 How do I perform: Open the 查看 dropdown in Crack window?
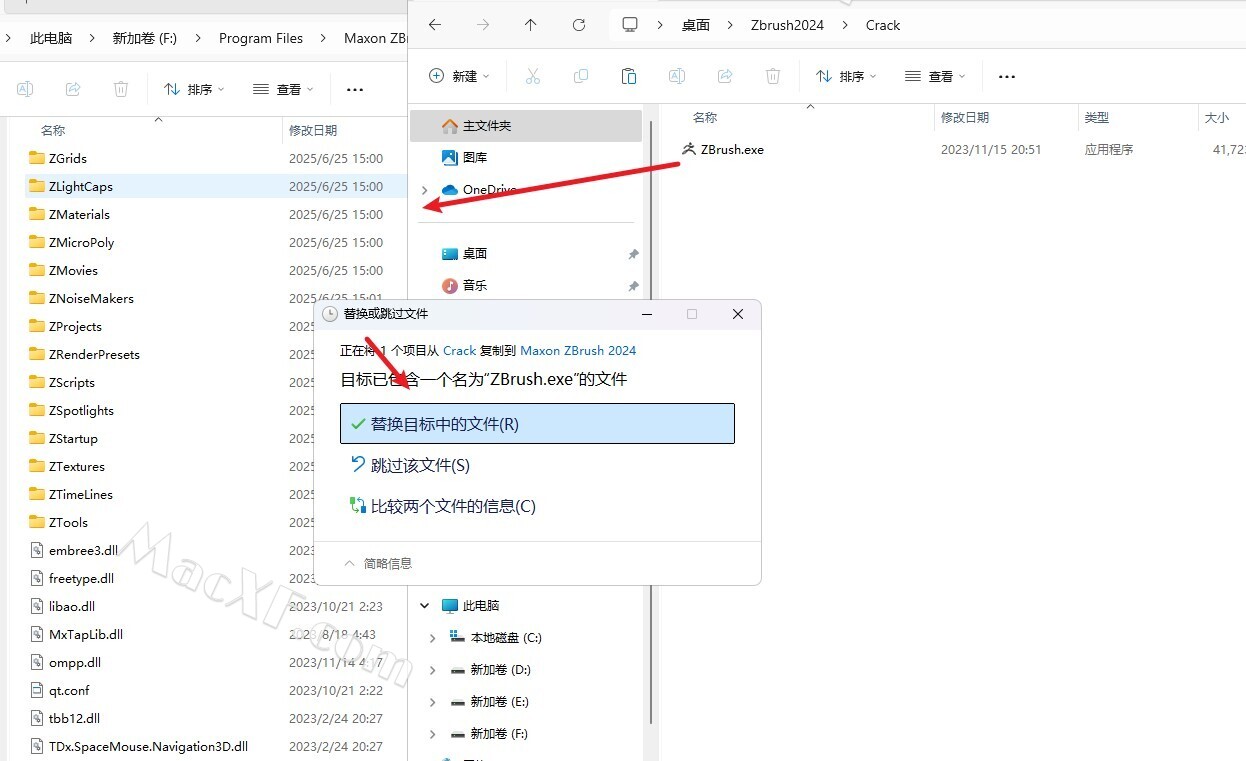click(x=935, y=76)
